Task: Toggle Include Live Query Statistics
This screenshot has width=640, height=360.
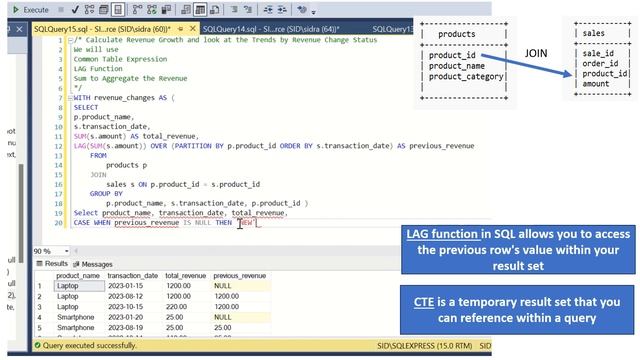Action: [x=152, y=9]
